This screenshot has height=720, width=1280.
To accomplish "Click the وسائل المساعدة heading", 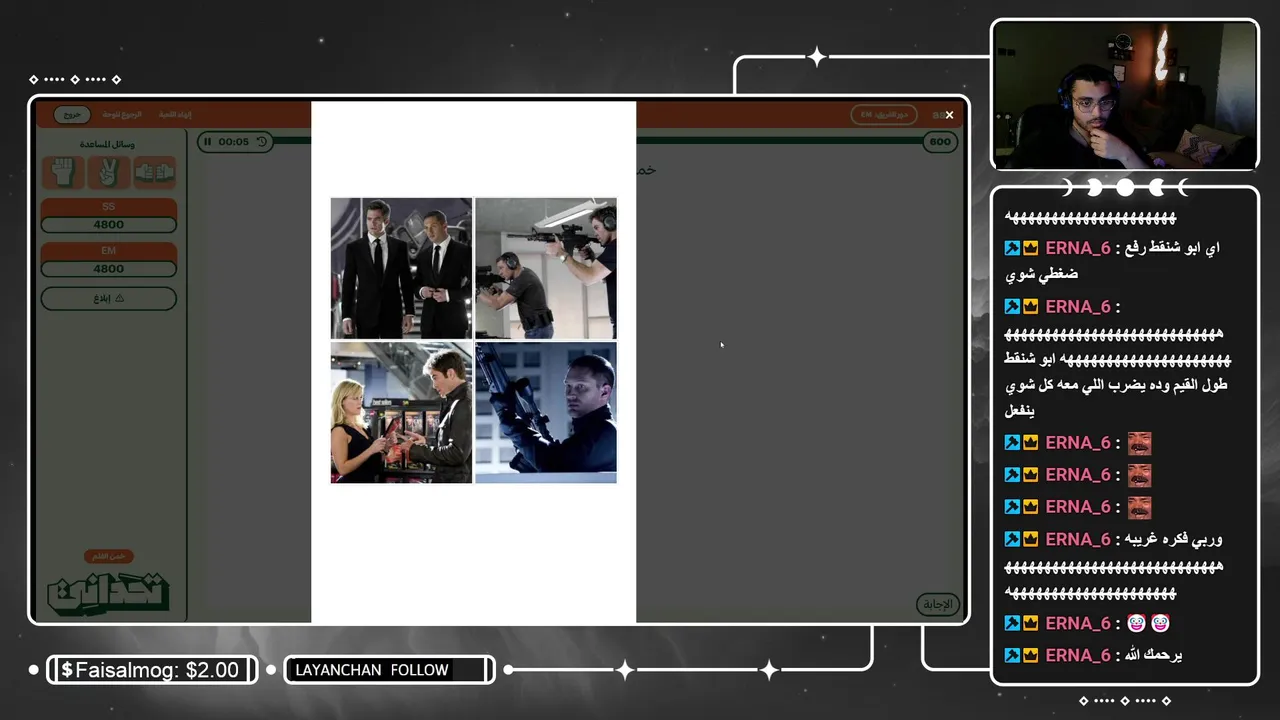I will (x=109, y=144).
